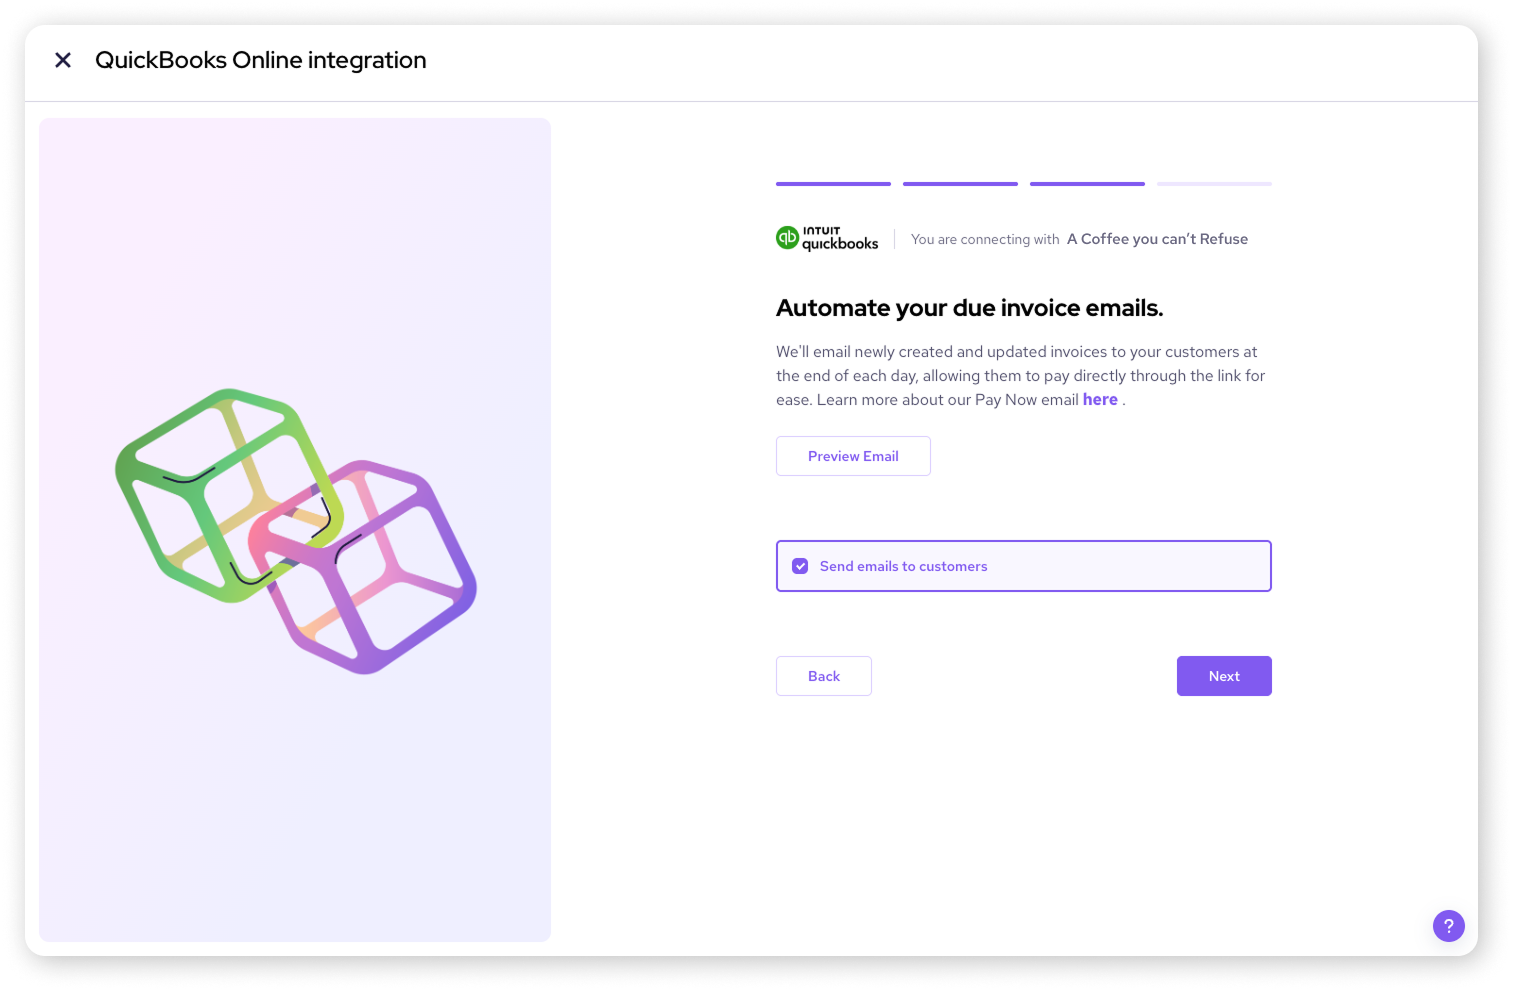Go Back to the previous step
The image size is (1513, 991).
pyautogui.click(x=824, y=676)
